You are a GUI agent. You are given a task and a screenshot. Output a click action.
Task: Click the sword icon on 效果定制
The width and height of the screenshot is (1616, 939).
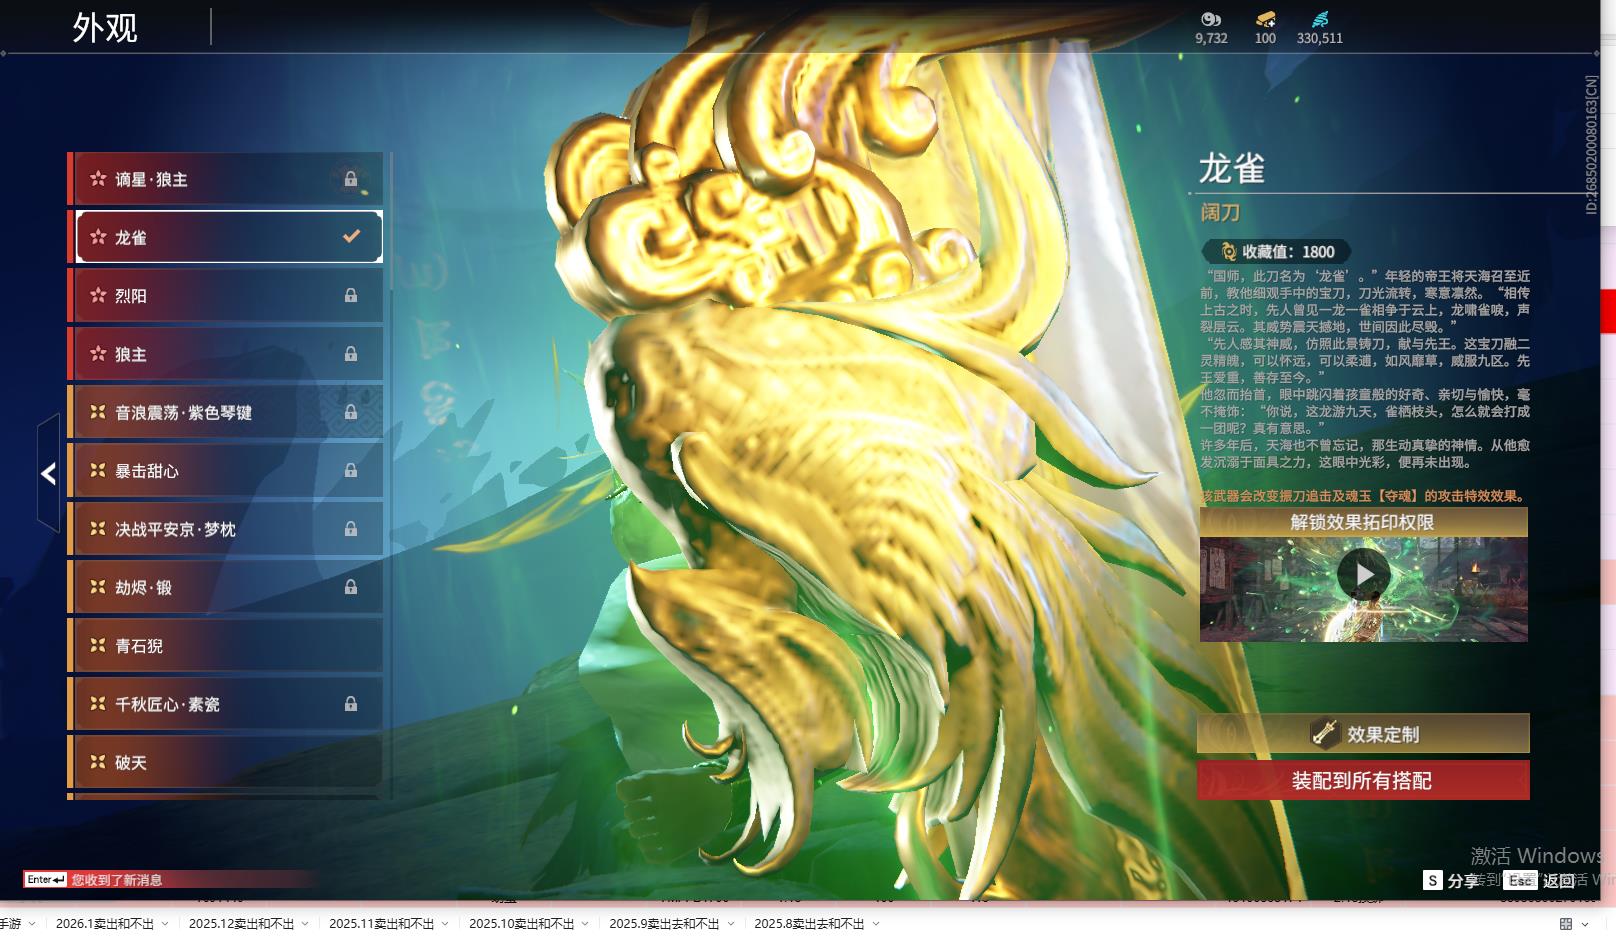click(x=1324, y=734)
